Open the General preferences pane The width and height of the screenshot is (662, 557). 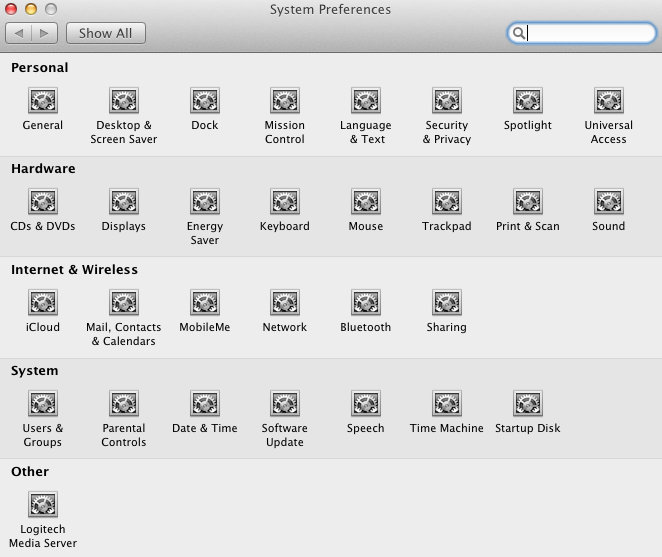click(x=43, y=101)
